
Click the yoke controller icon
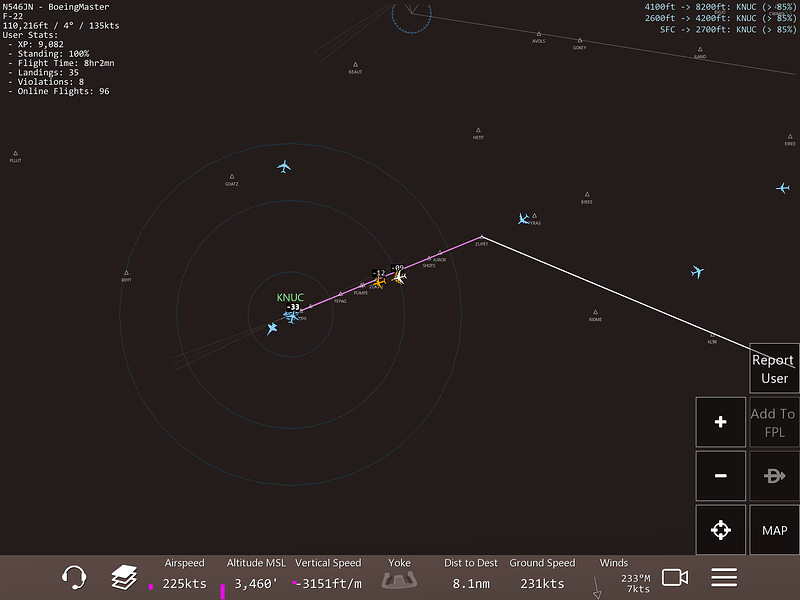tap(399, 581)
